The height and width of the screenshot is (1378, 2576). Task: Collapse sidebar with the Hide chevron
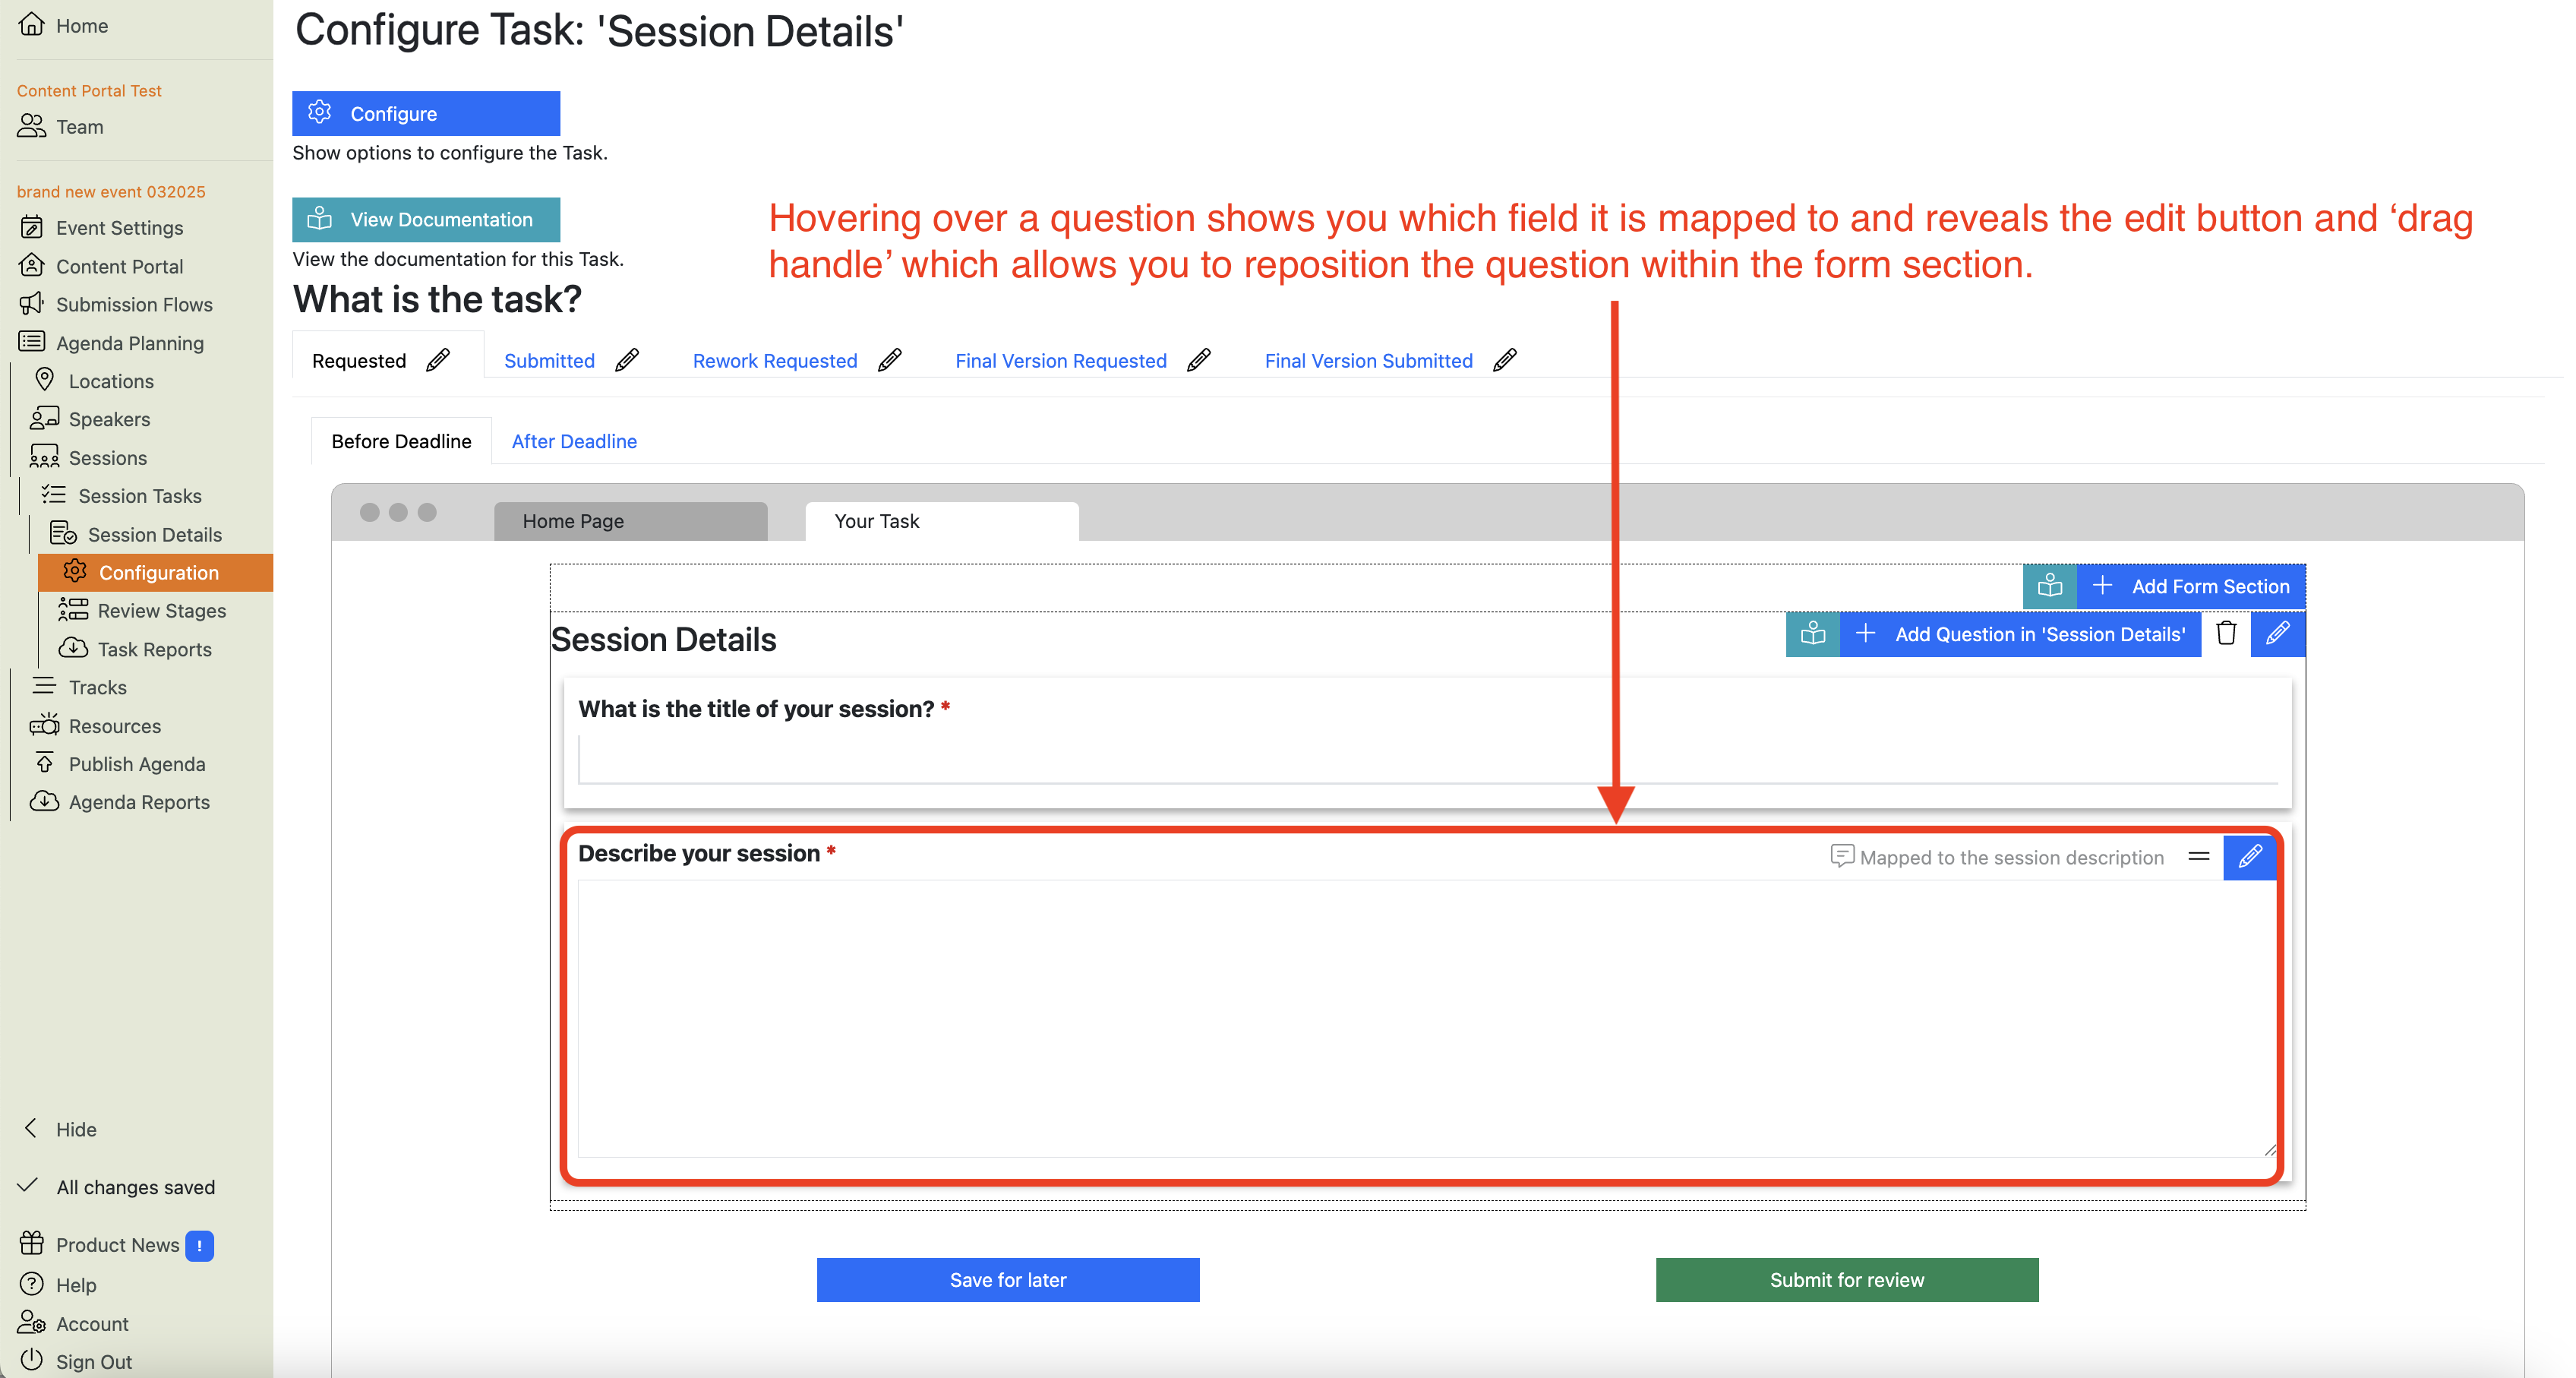[x=31, y=1128]
